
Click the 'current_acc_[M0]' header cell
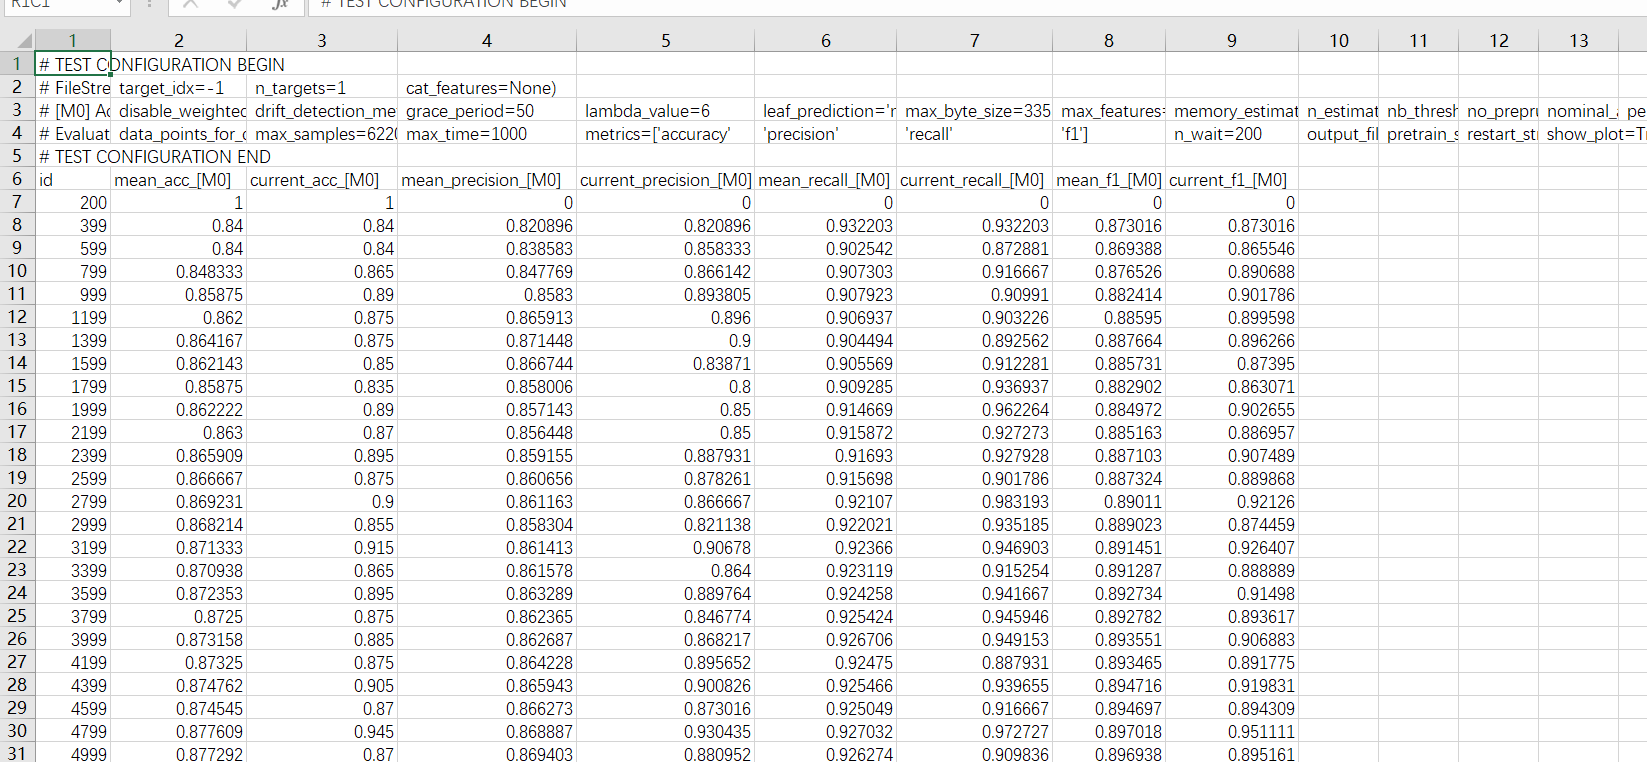(x=322, y=179)
